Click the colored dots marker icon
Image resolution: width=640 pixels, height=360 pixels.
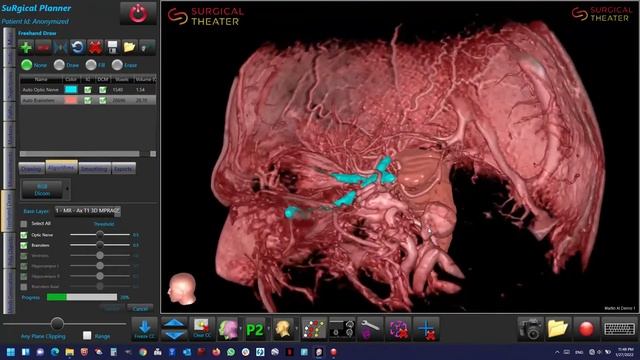(314, 329)
